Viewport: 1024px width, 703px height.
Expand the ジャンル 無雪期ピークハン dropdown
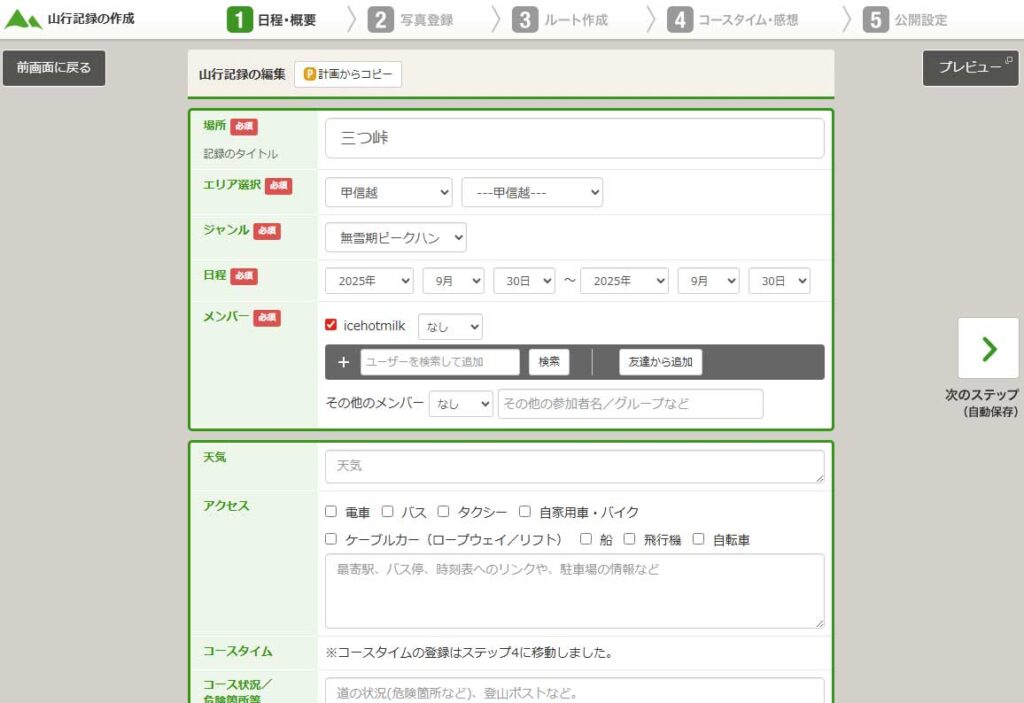(395, 238)
